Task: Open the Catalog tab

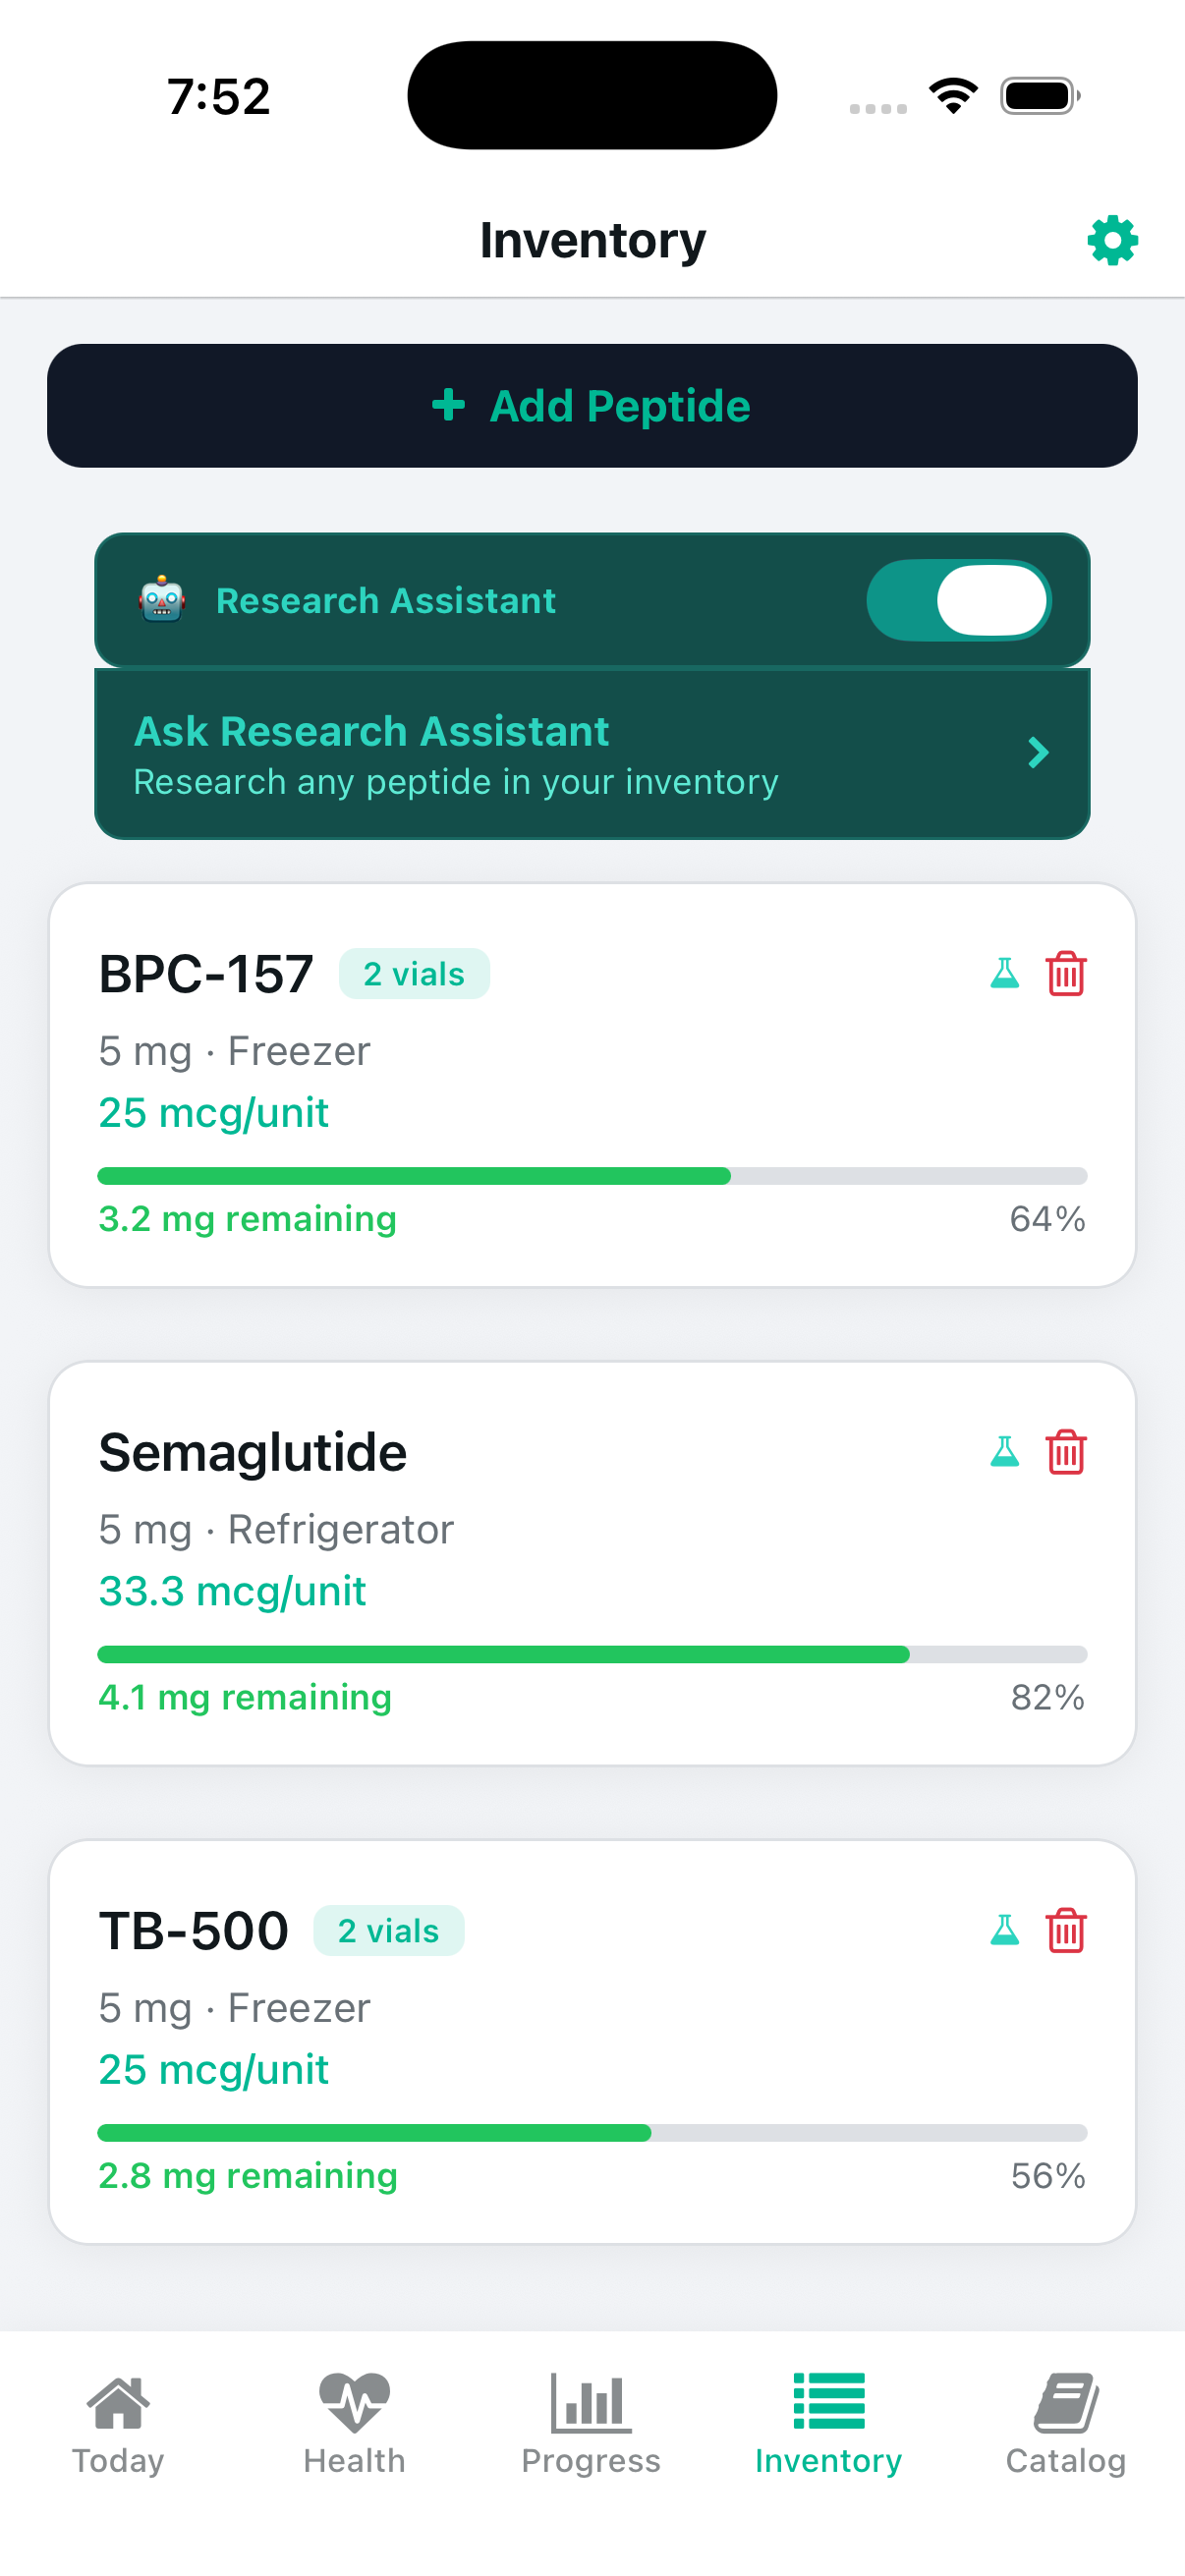Action: click(1065, 2424)
